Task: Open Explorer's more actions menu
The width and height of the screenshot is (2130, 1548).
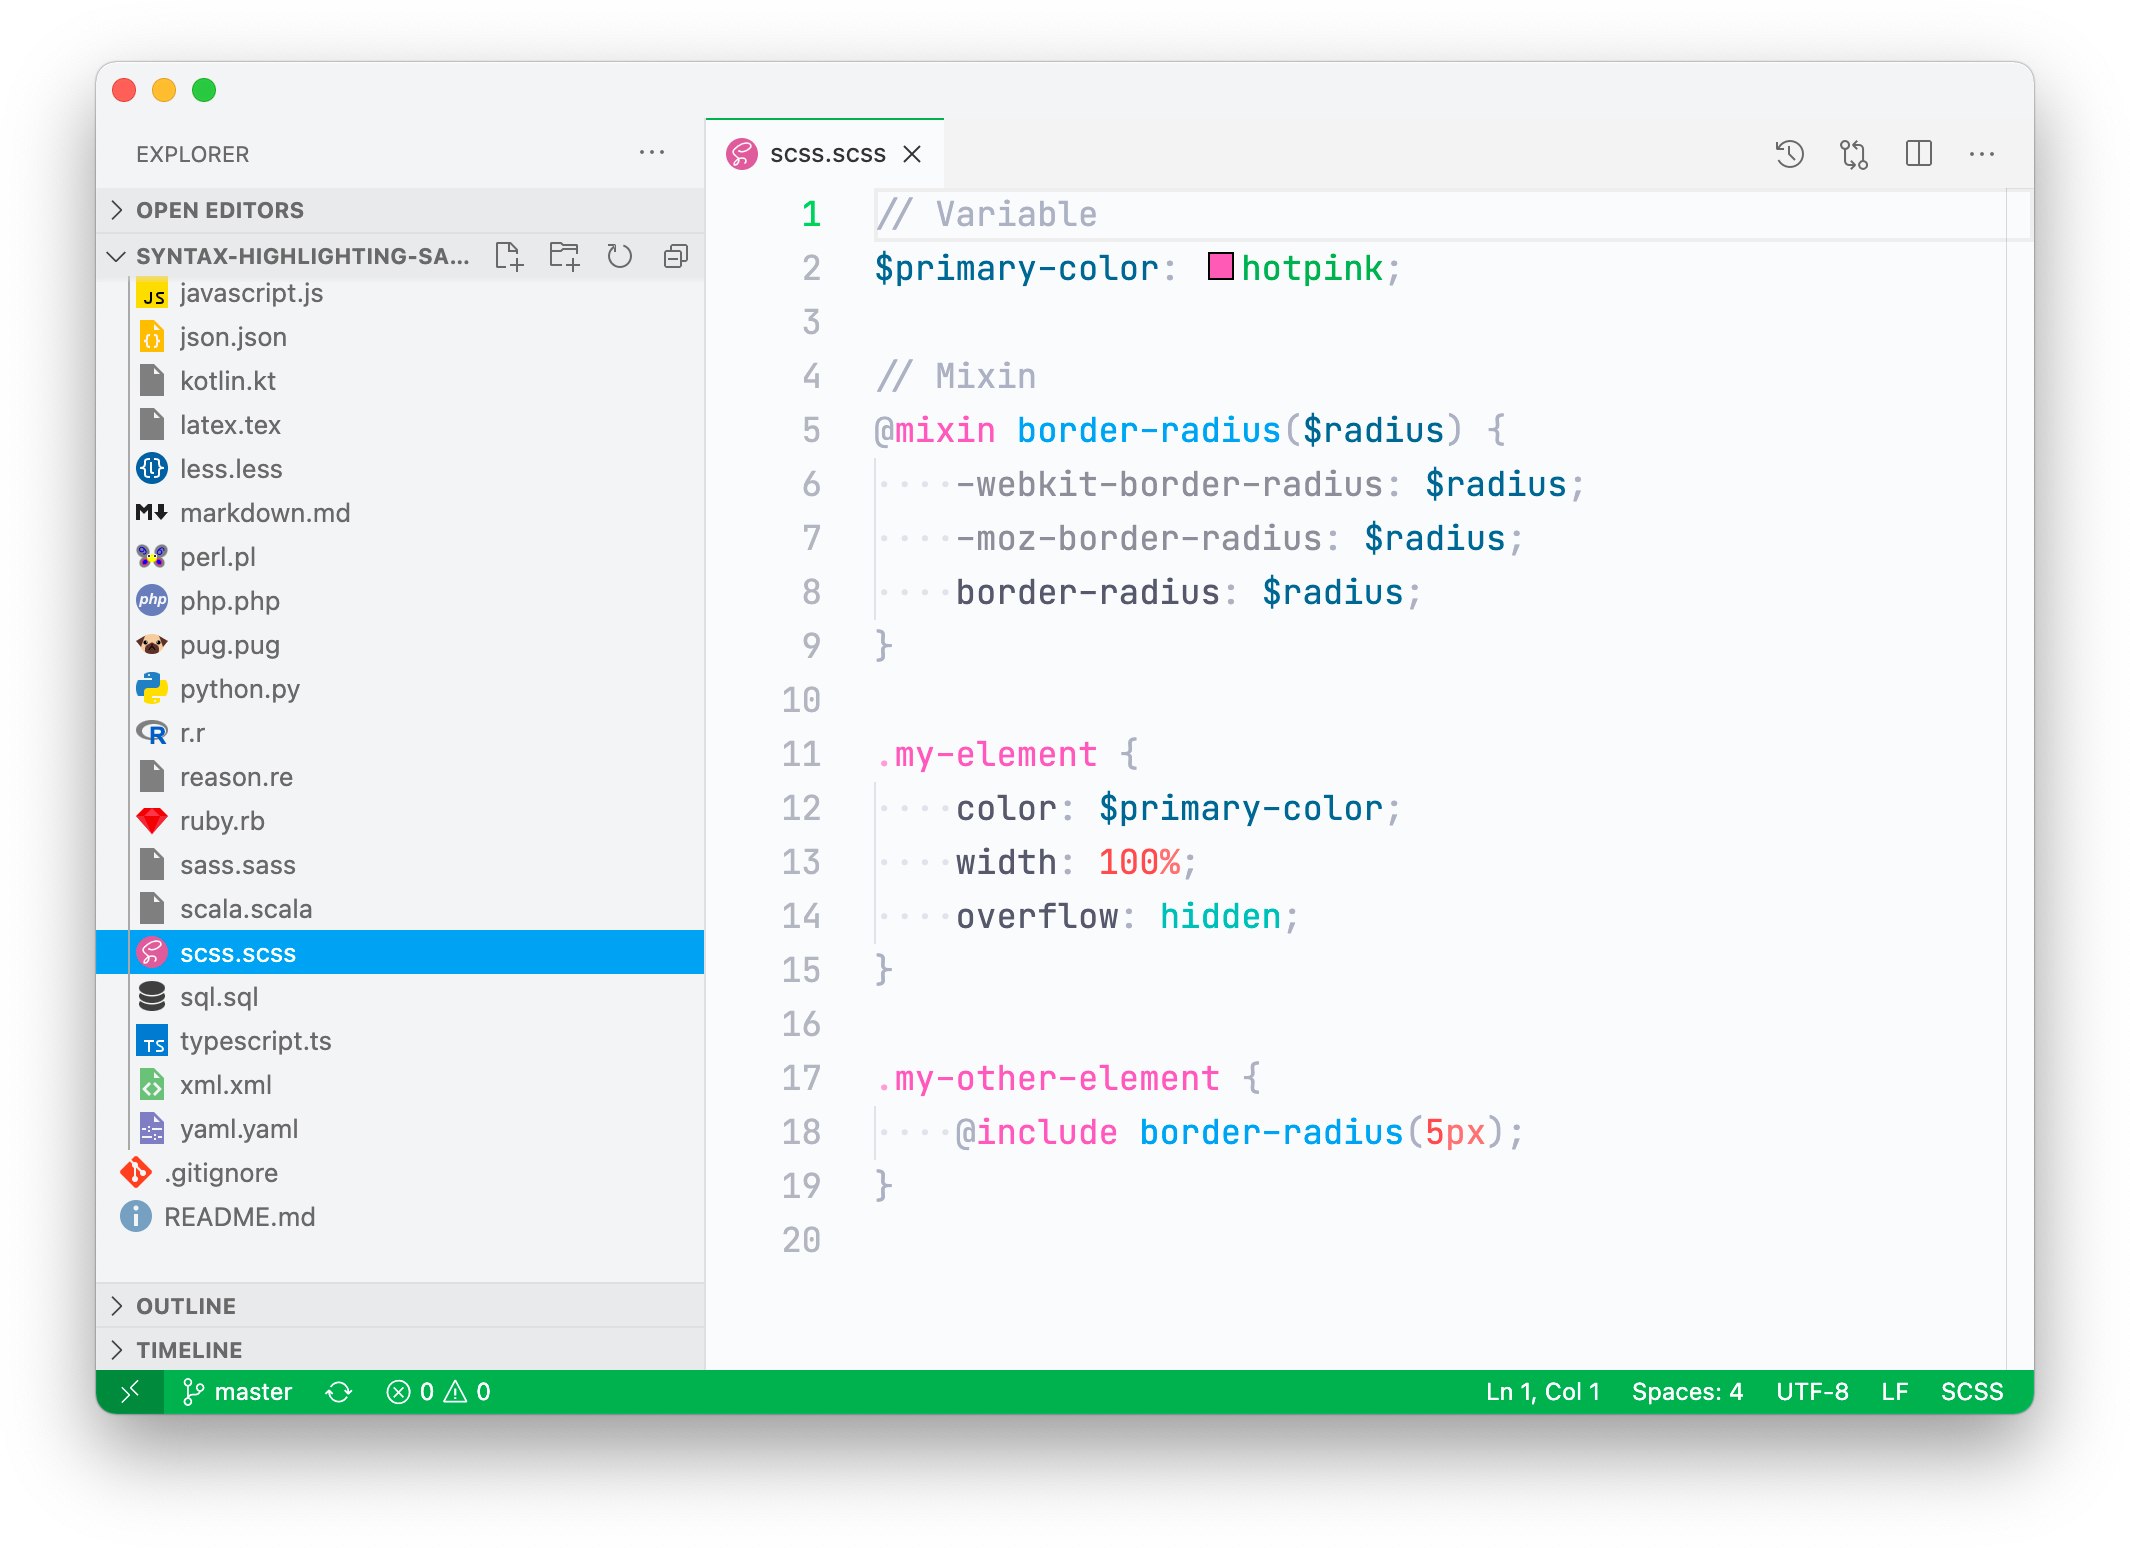Action: [653, 152]
